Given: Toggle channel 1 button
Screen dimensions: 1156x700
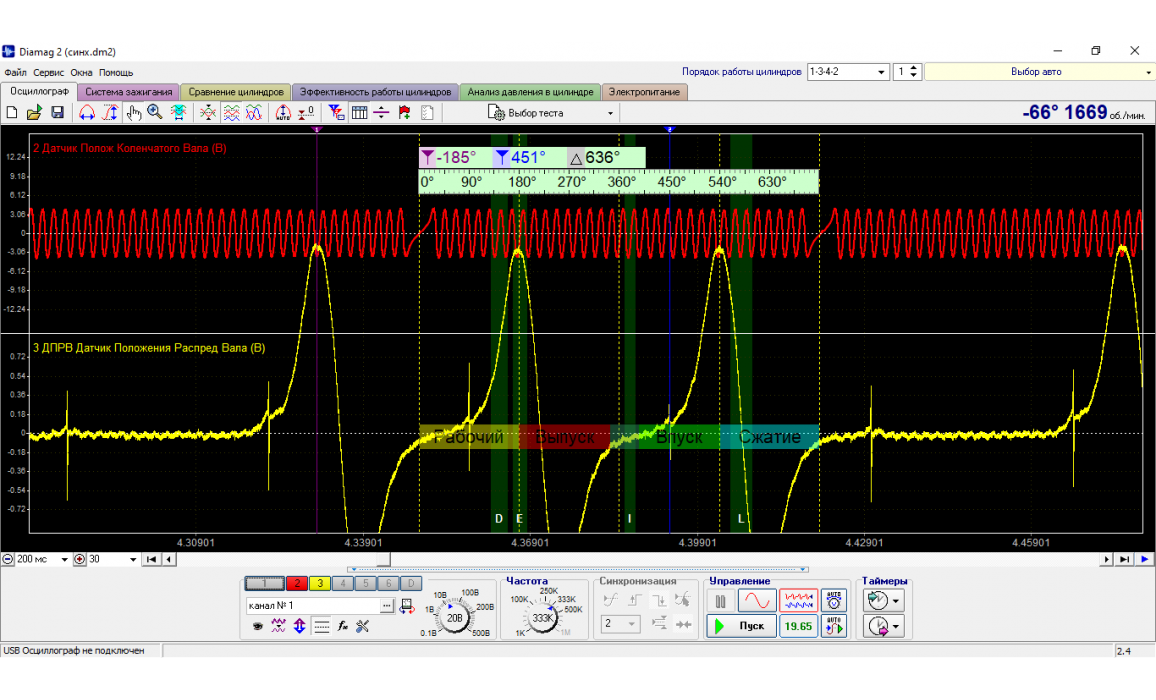Looking at the screenshot, I should [264, 583].
